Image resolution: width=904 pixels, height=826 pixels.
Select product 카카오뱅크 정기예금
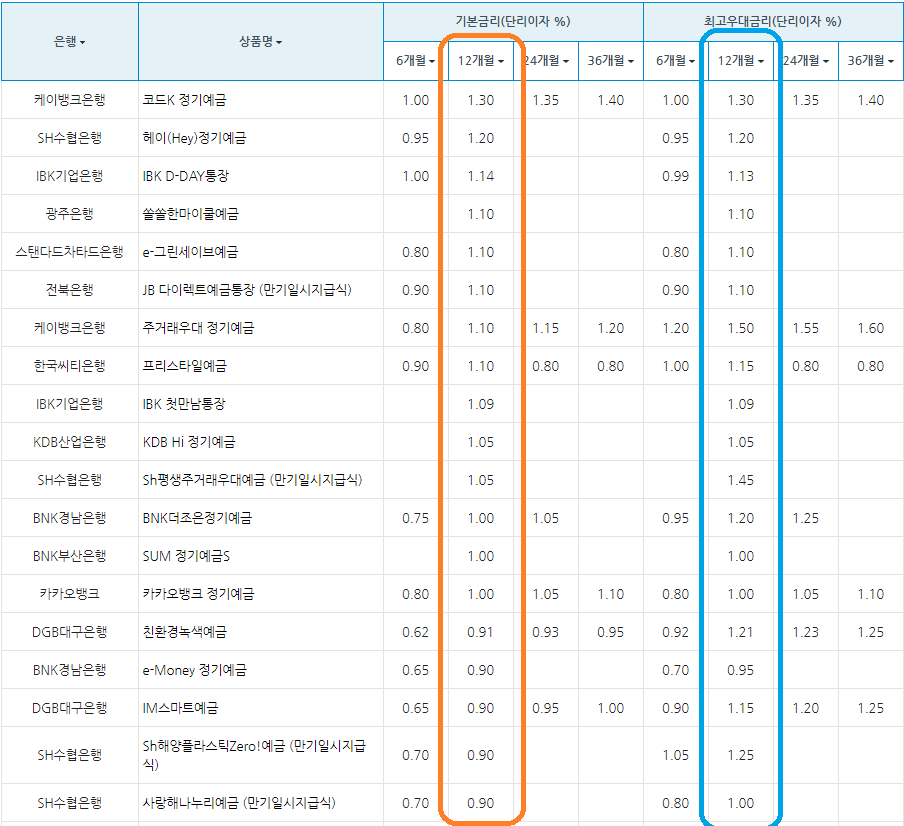pyautogui.click(x=198, y=594)
